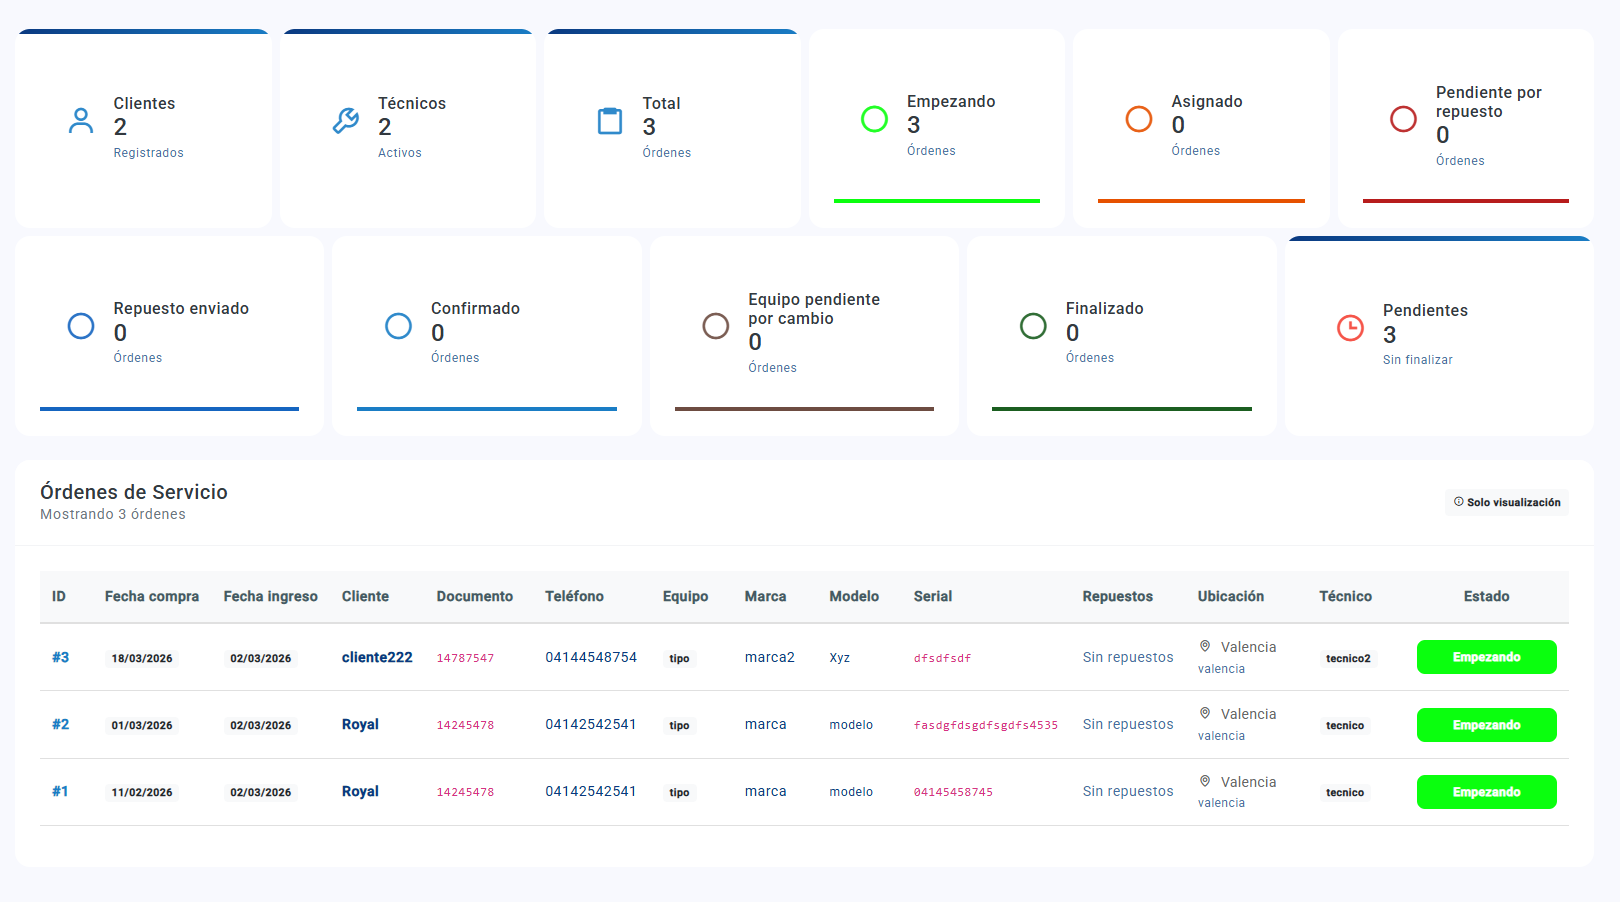The width and height of the screenshot is (1620, 902).
Task: Click the Repuesto enviado circle icon
Action: 80,326
